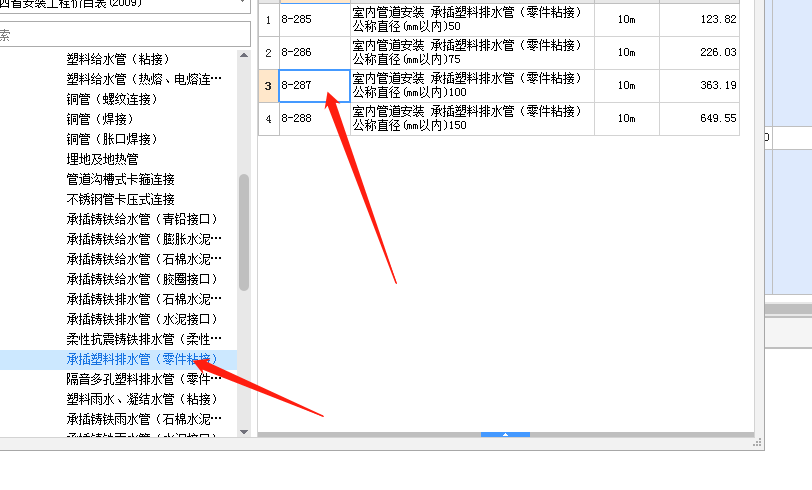This screenshot has height=490, width=812.
Task: Click description for nominal diameter 150
Action: 472,119
